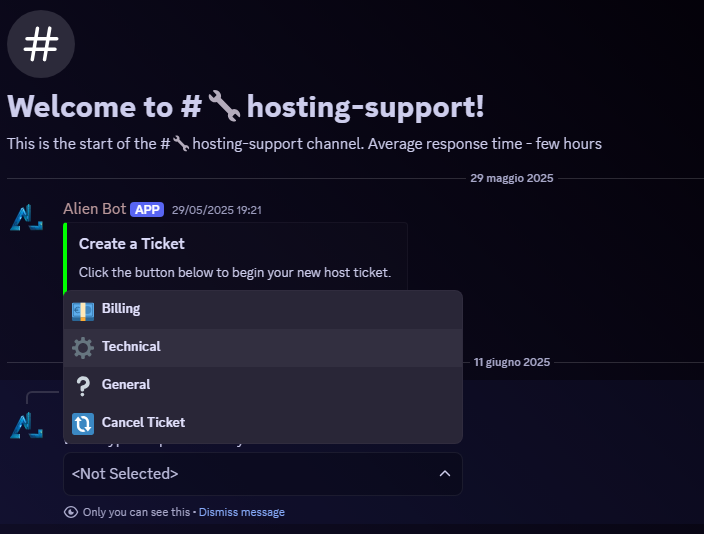
Task: Select the Cancel Ticket option
Action: (x=263, y=424)
